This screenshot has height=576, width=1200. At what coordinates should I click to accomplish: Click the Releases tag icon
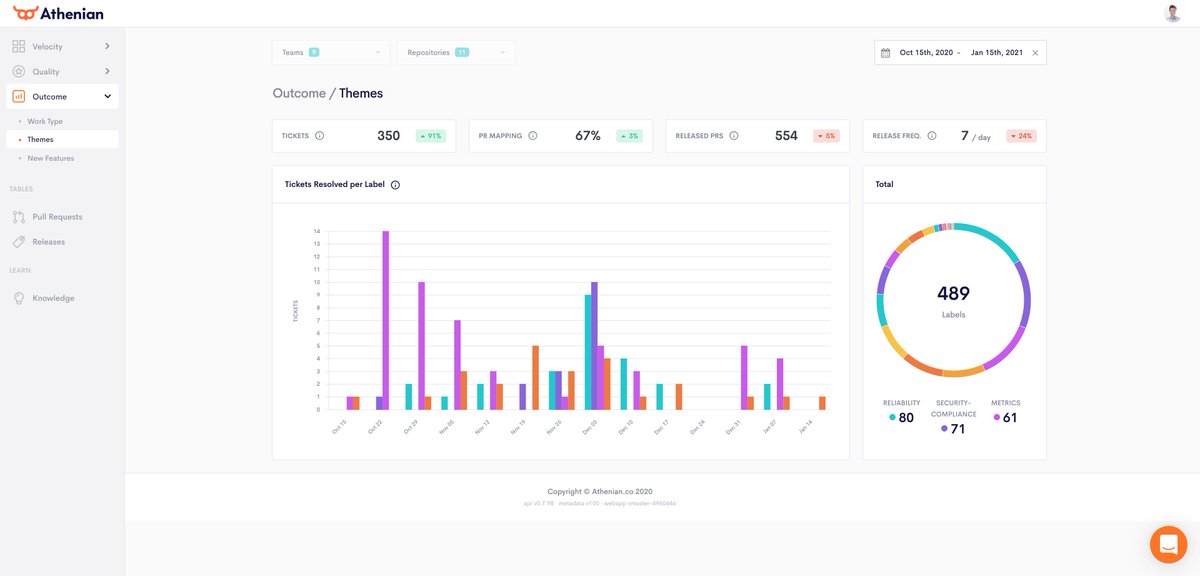19,242
